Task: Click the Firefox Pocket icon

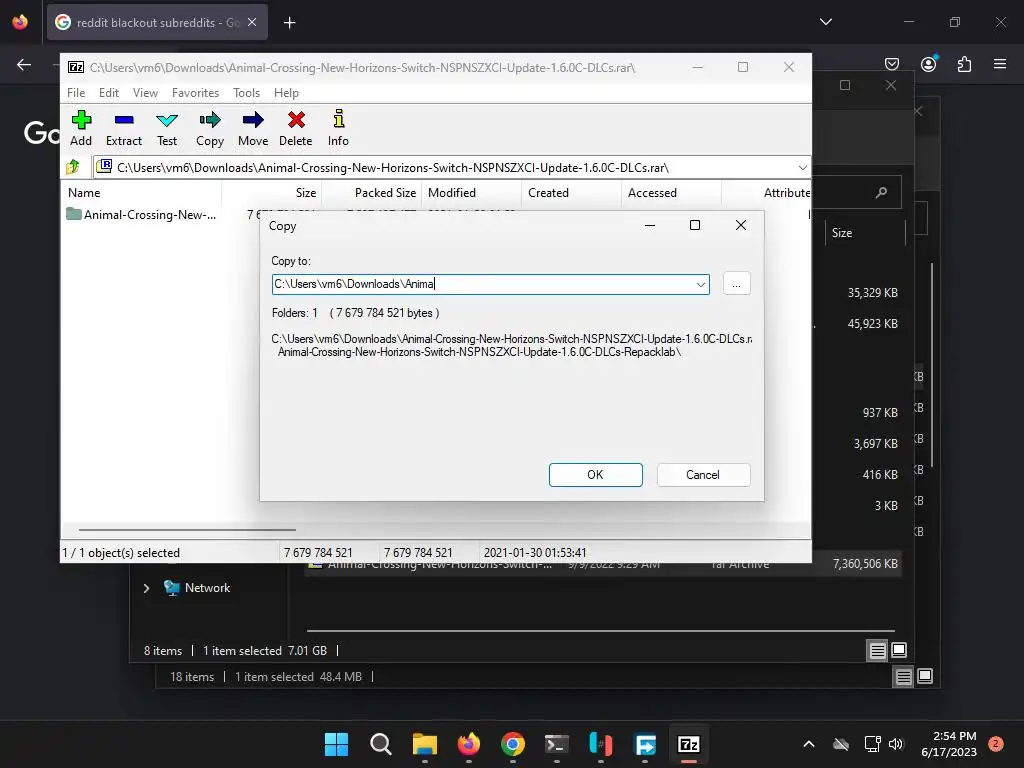Action: [x=891, y=64]
